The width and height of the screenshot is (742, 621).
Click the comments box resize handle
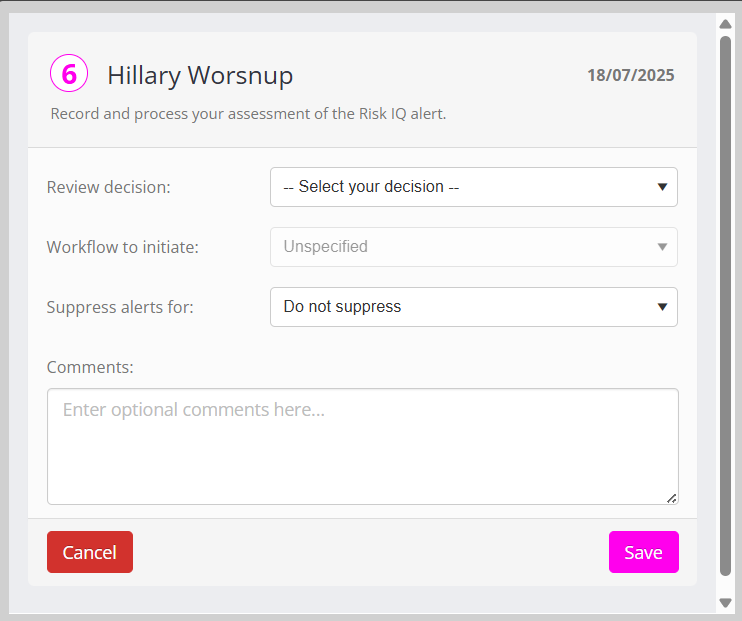click(671, 497)
